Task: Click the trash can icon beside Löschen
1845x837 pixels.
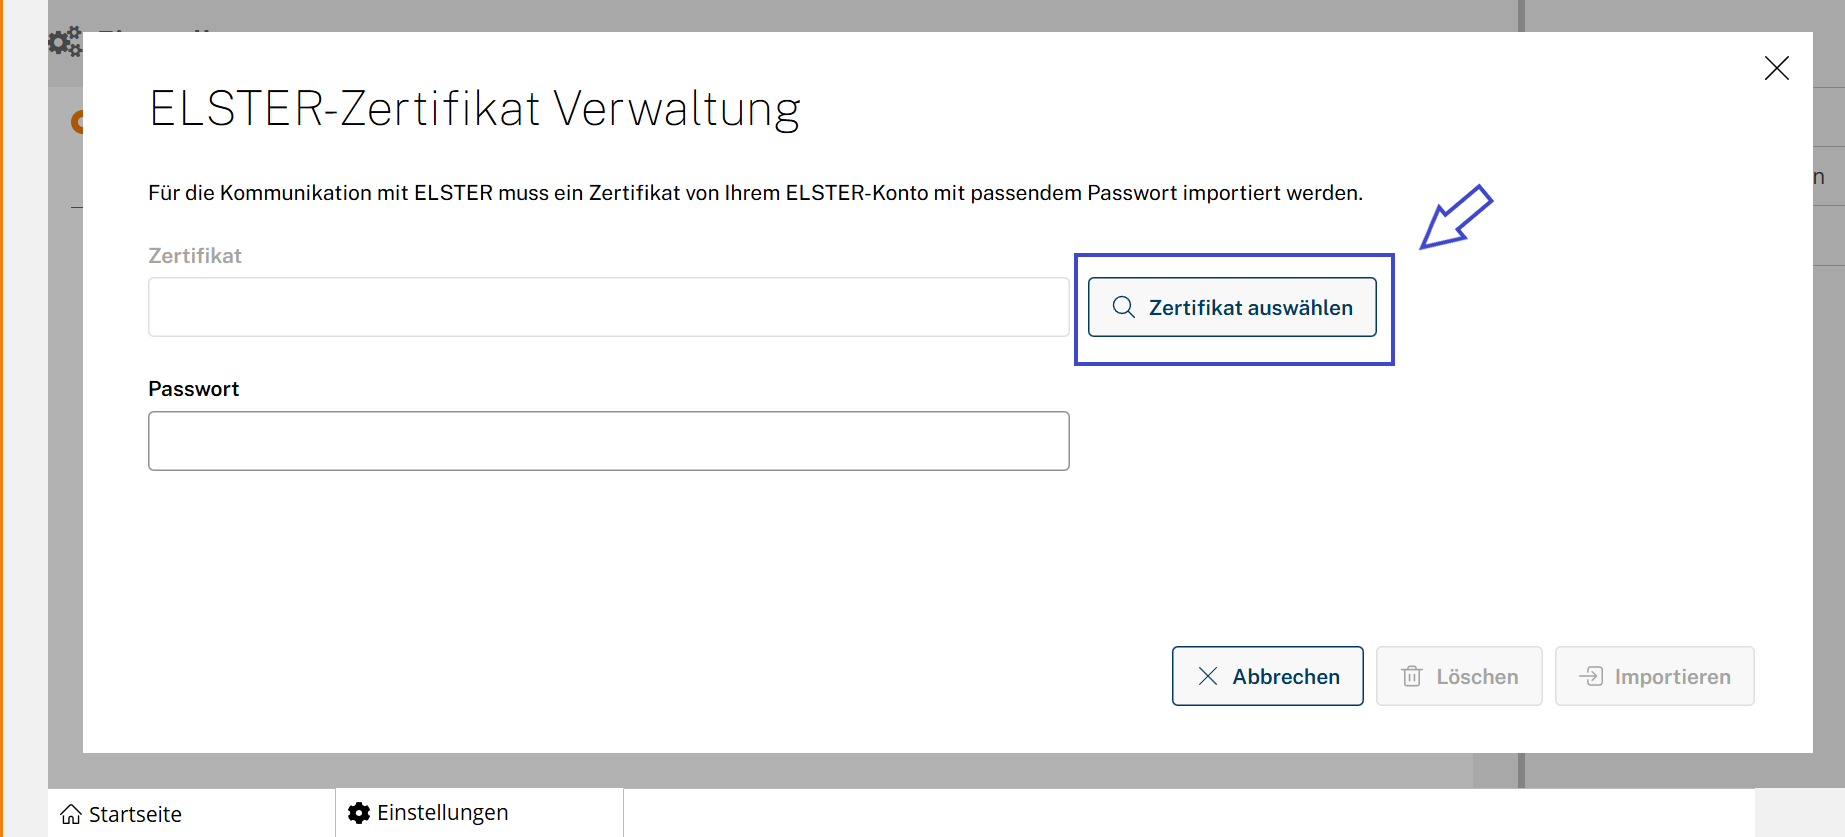Action: [1412, 677]
